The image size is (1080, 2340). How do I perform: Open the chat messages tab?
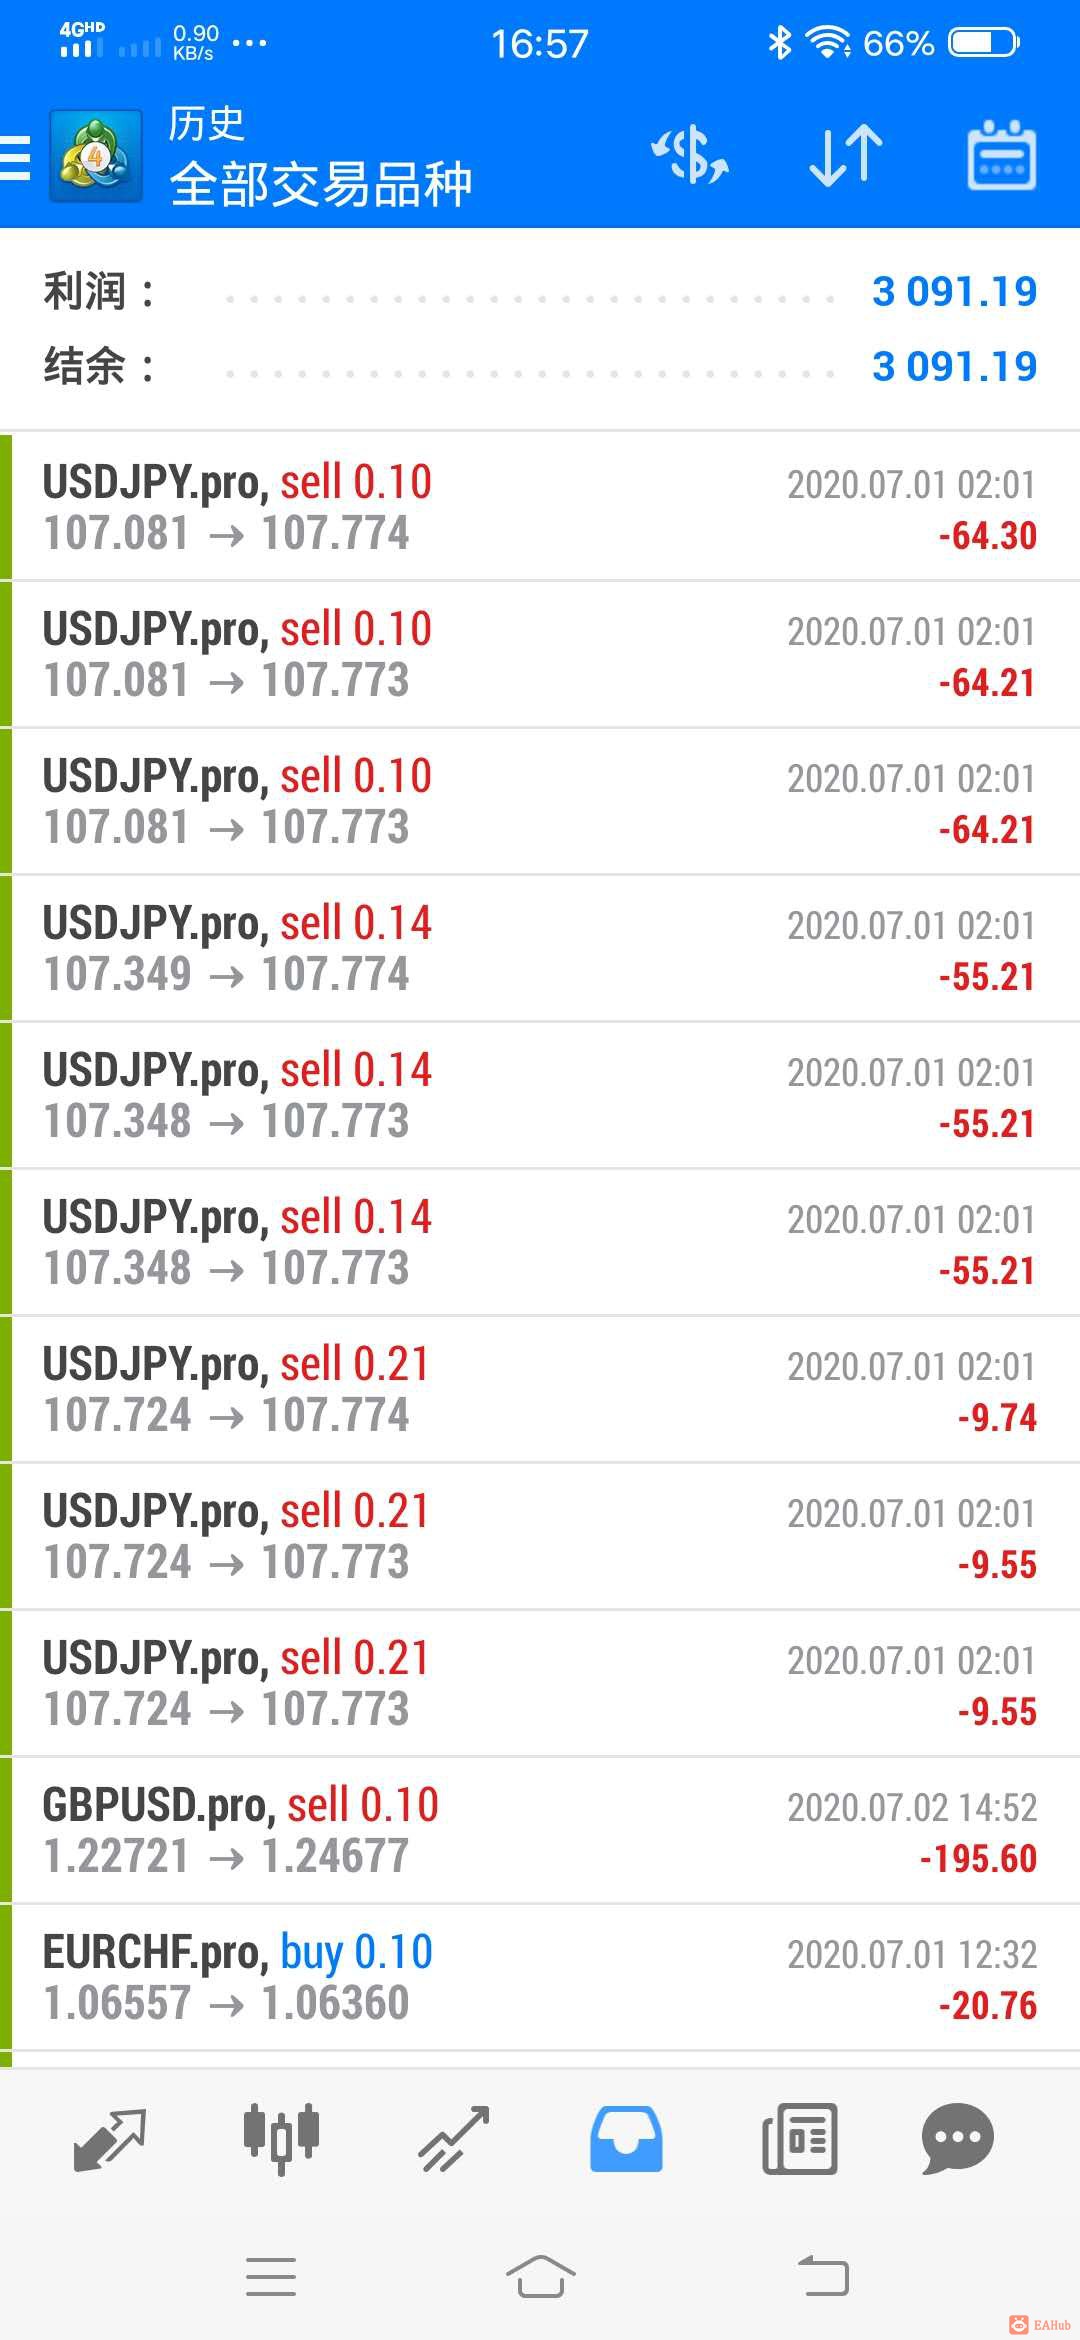pos(957,2140)
